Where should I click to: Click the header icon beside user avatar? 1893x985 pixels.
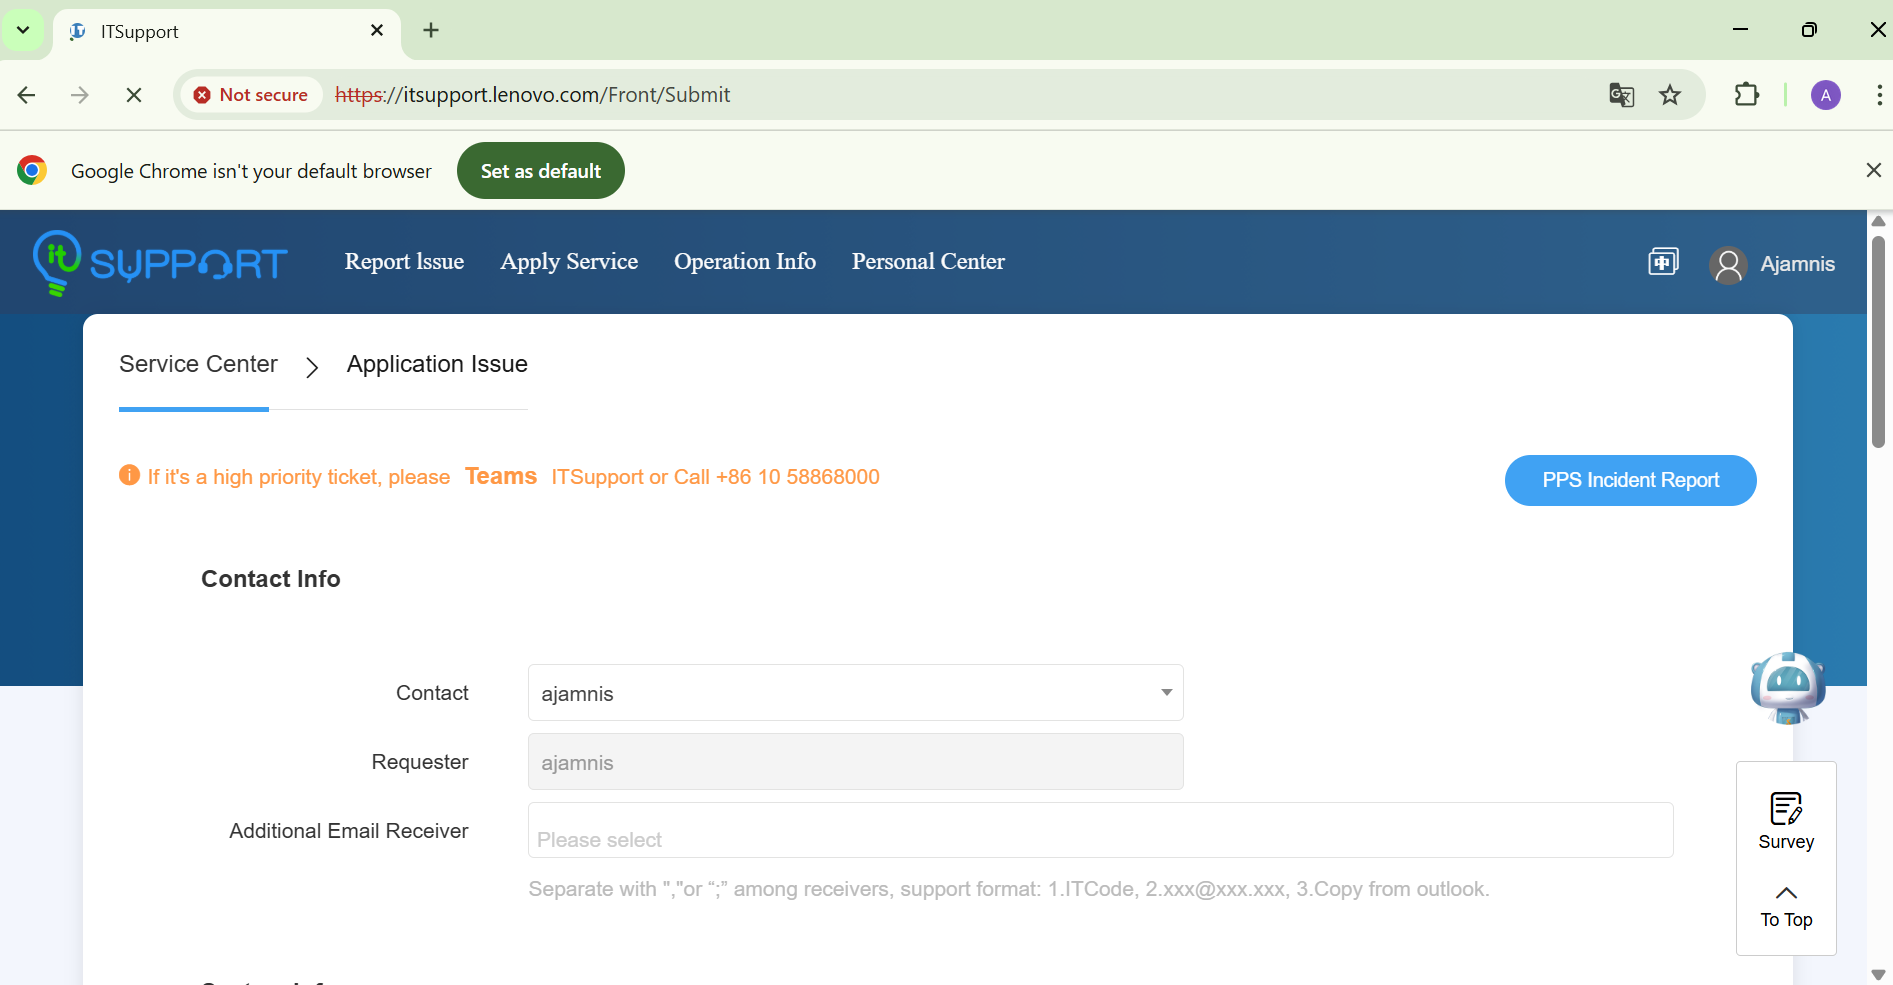tap(1663, 262)
